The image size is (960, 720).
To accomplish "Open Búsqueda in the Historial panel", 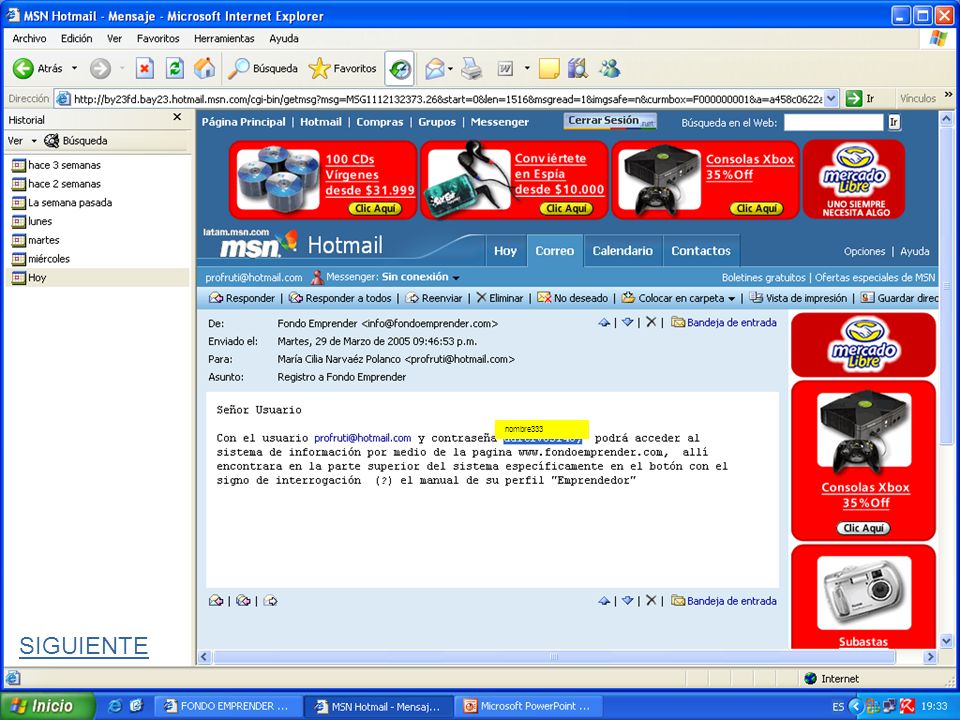I will 76,141.
